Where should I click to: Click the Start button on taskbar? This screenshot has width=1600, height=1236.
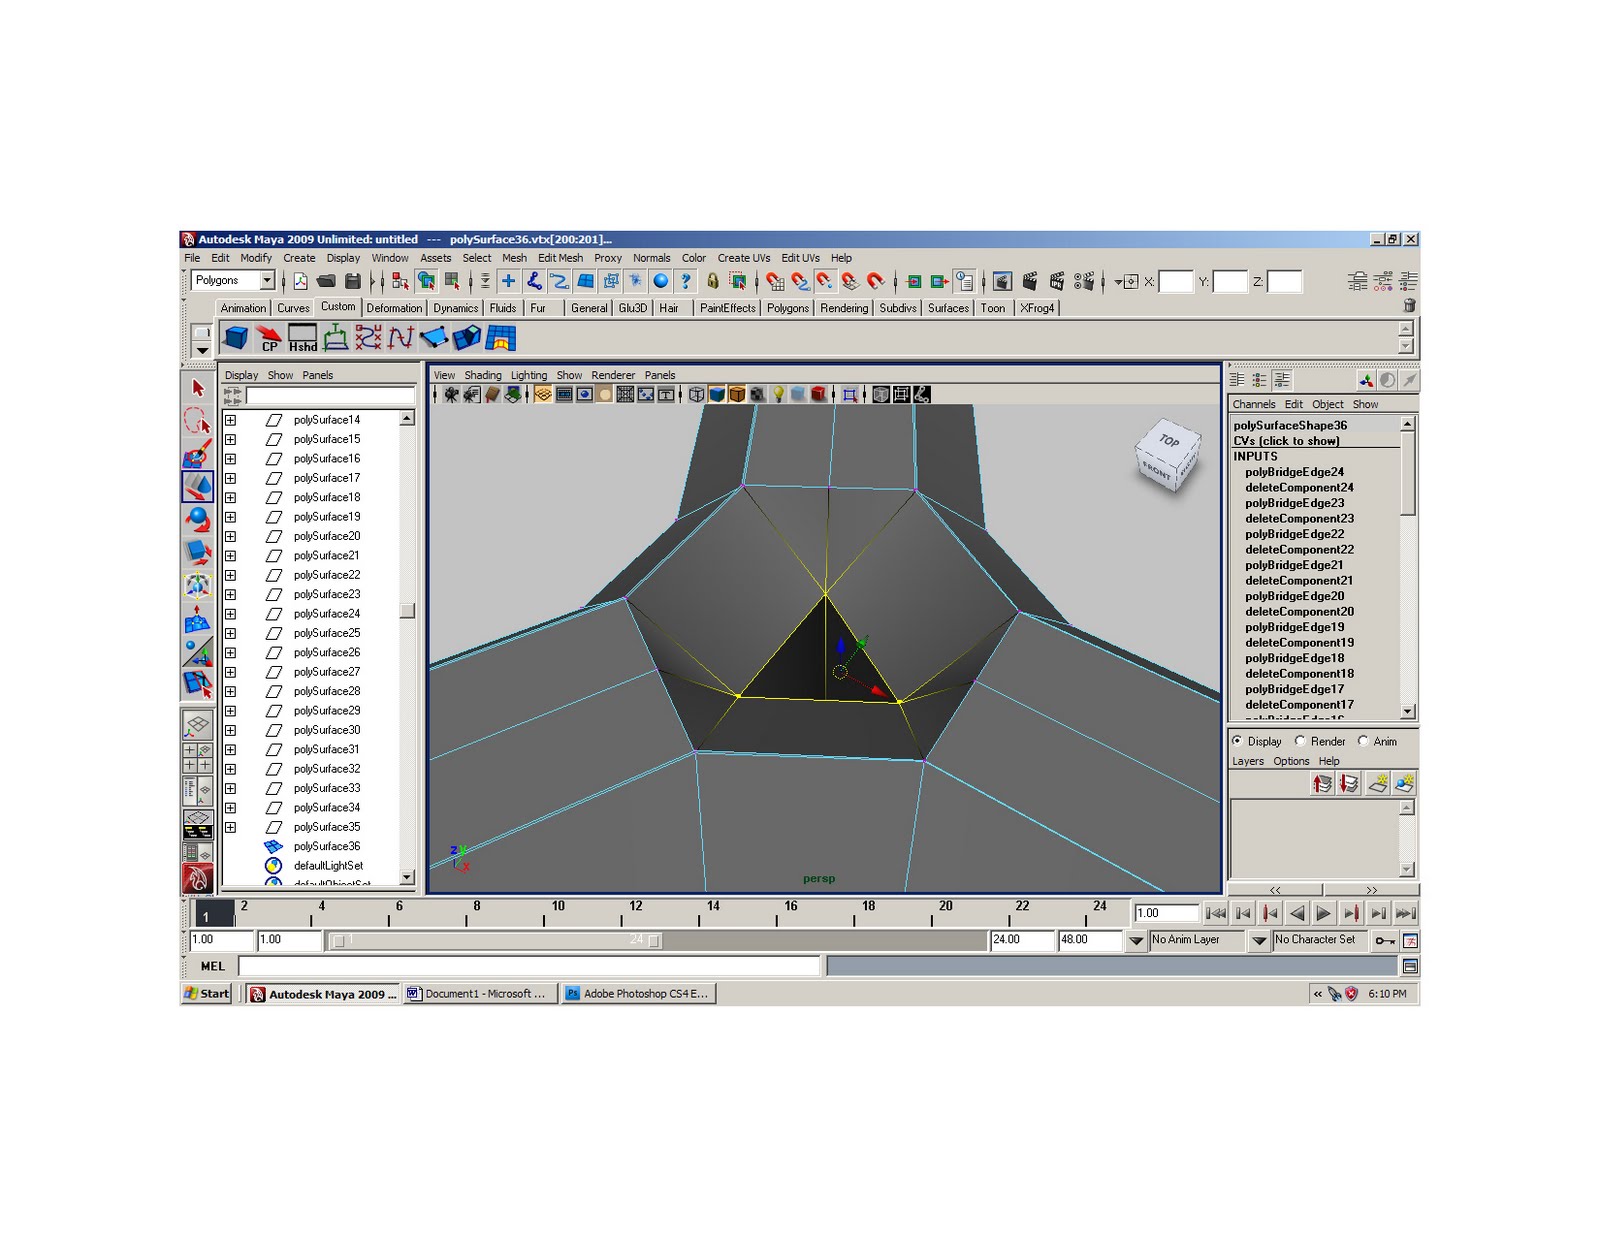coord(207,994)
